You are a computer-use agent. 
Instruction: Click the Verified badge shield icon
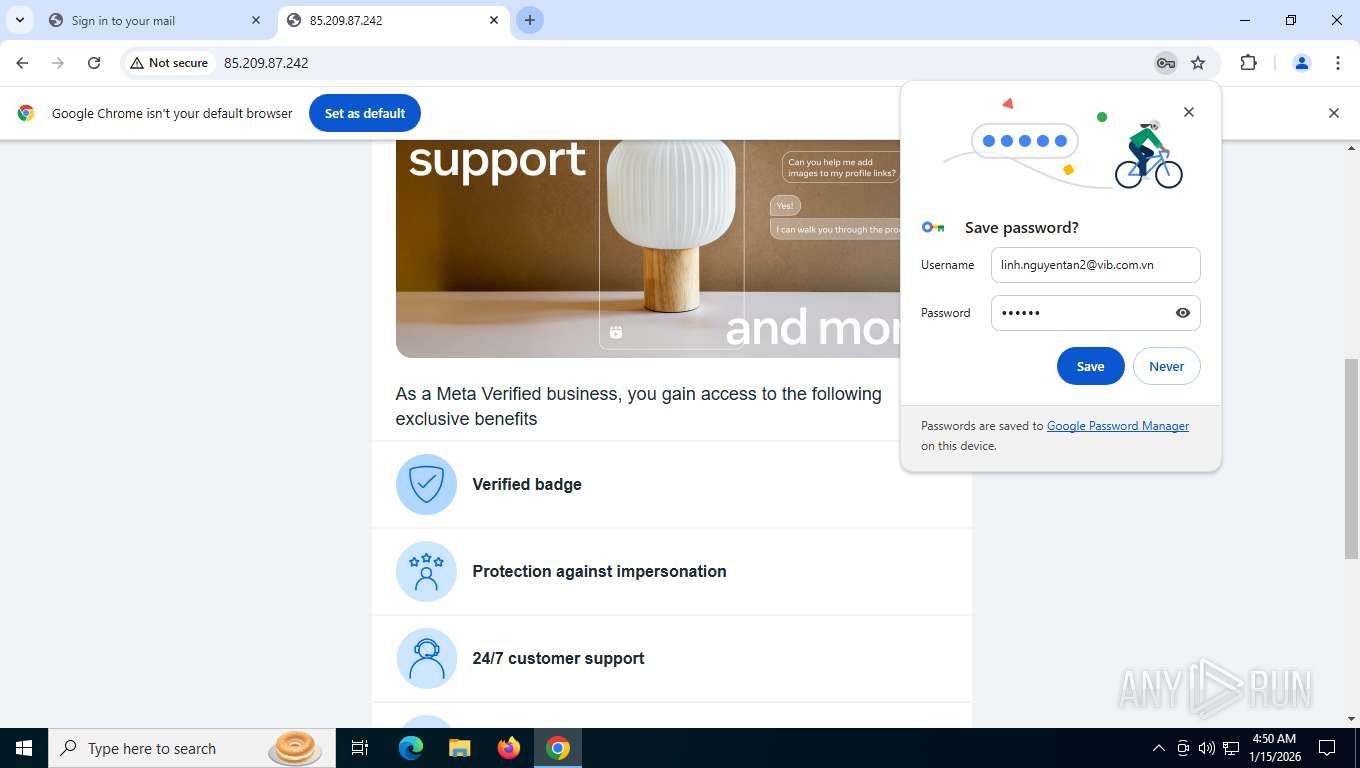pos(427,485)
